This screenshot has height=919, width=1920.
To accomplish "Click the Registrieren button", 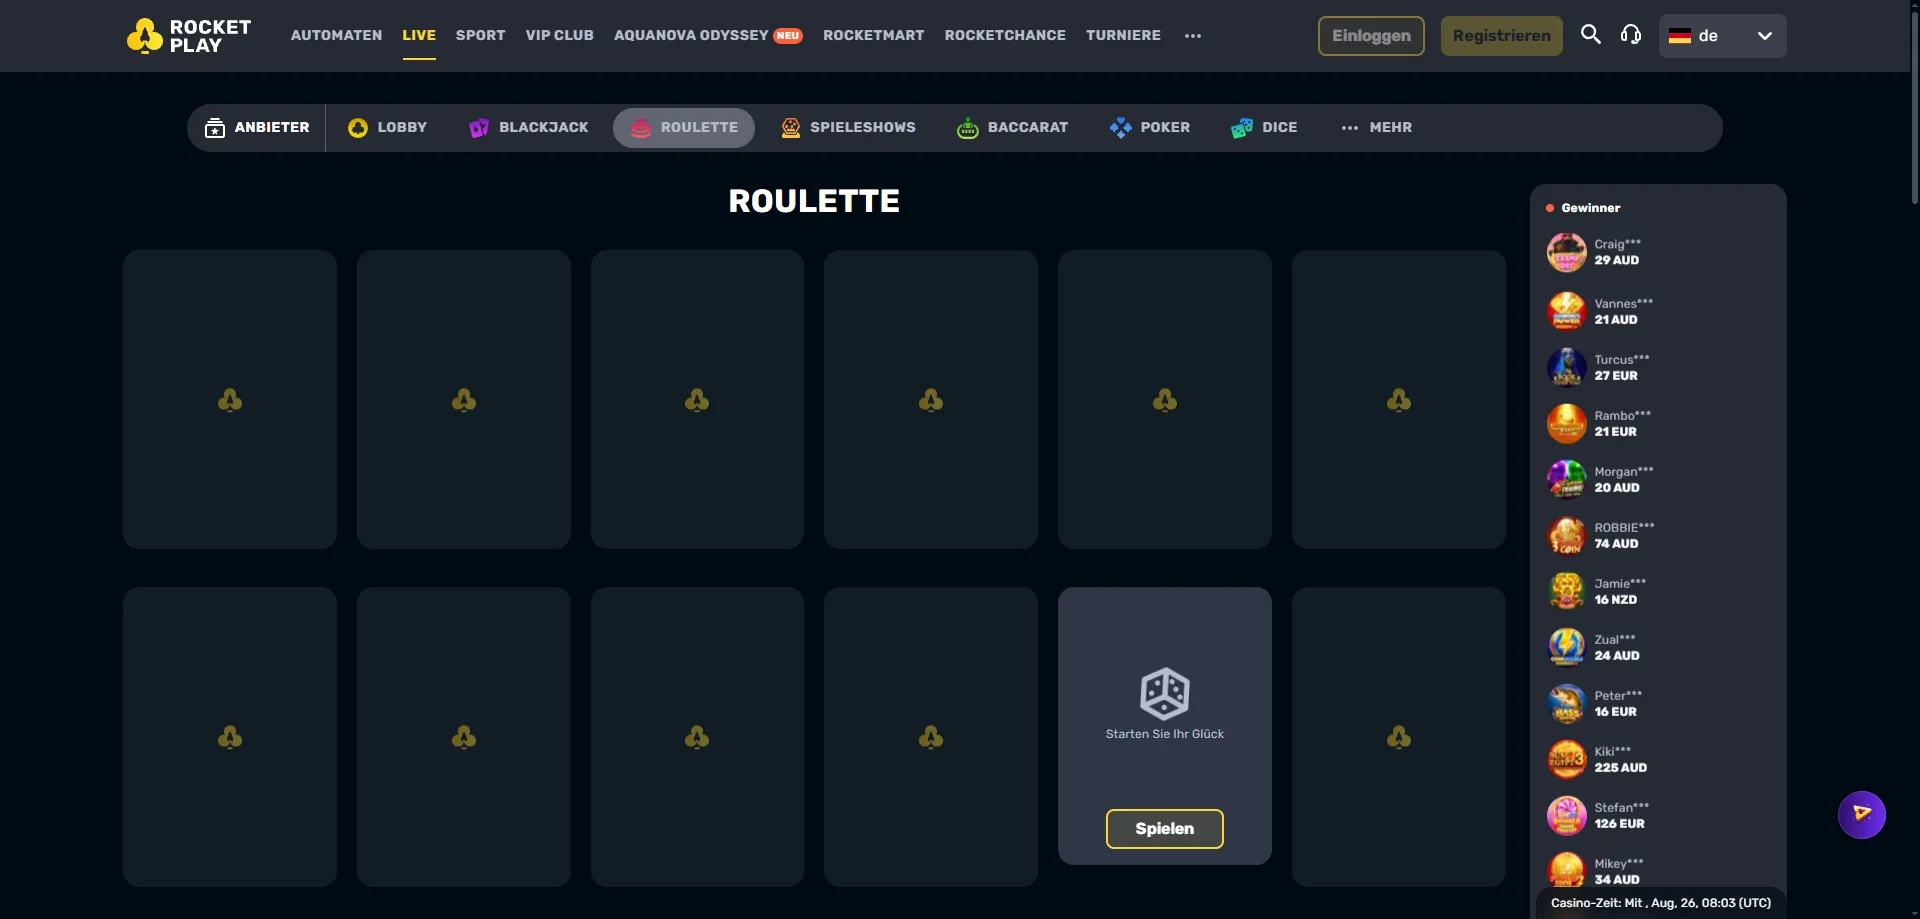I will coord(1501,36).
